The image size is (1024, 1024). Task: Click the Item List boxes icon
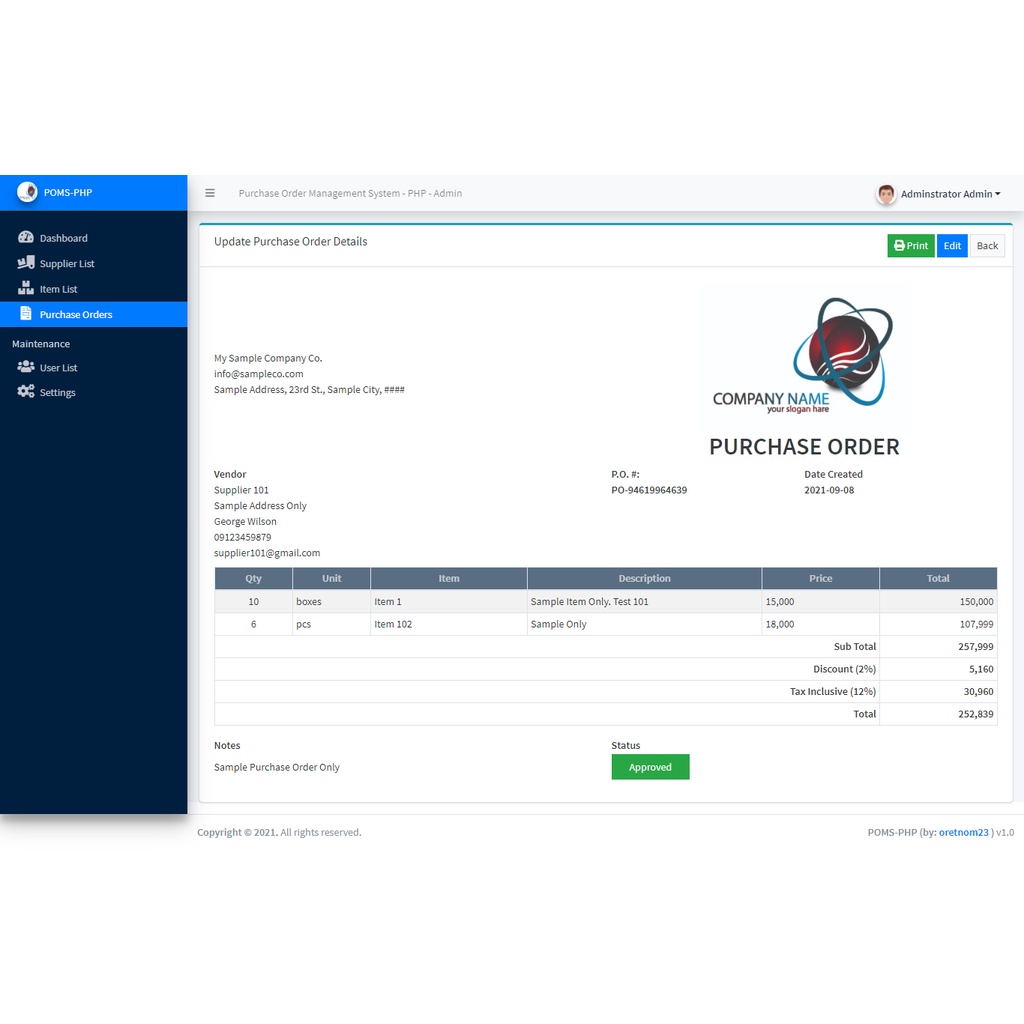(26, 289)
